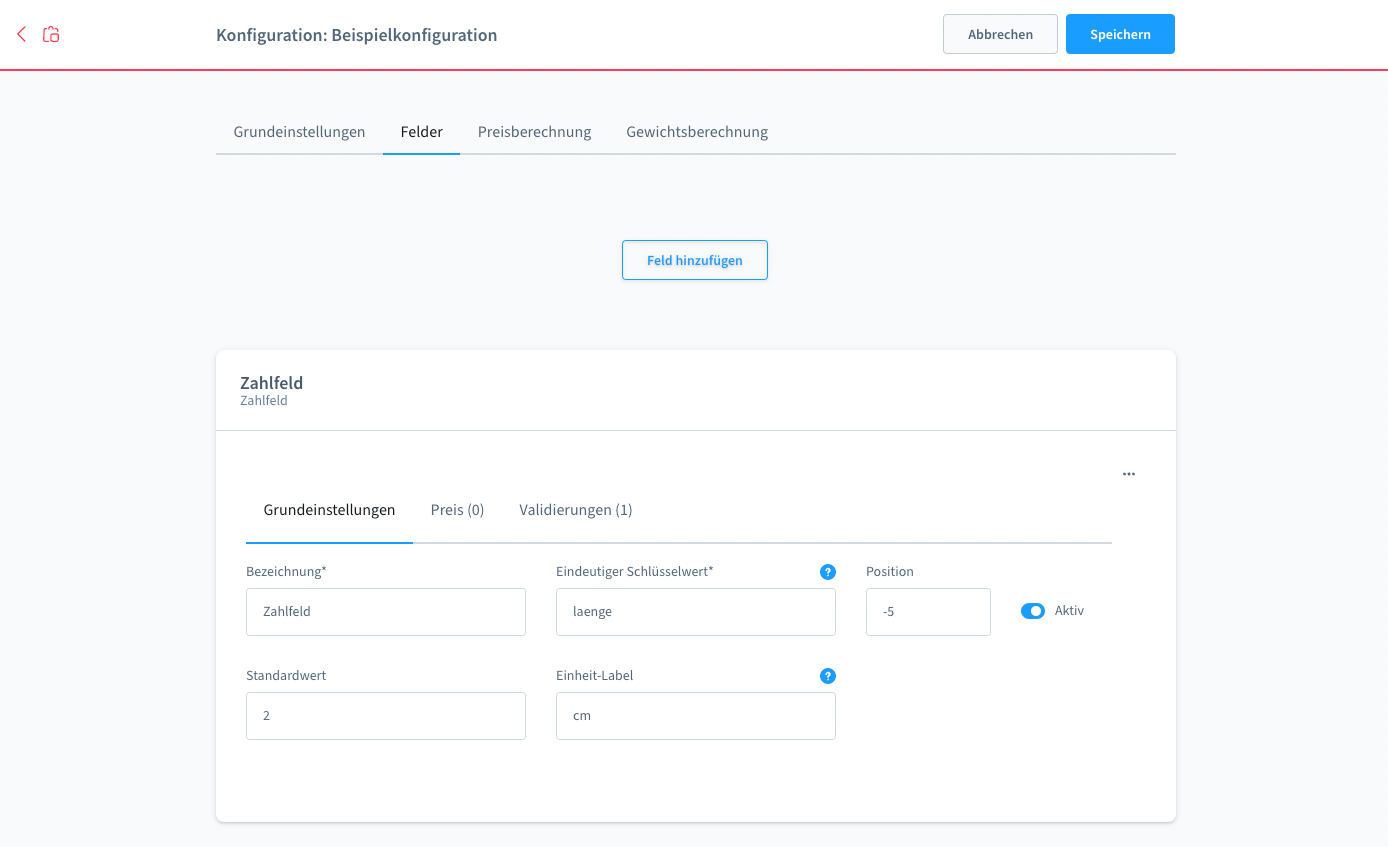Click the red back arrow icon
The image size is (1388, 847).
[22, 34]
